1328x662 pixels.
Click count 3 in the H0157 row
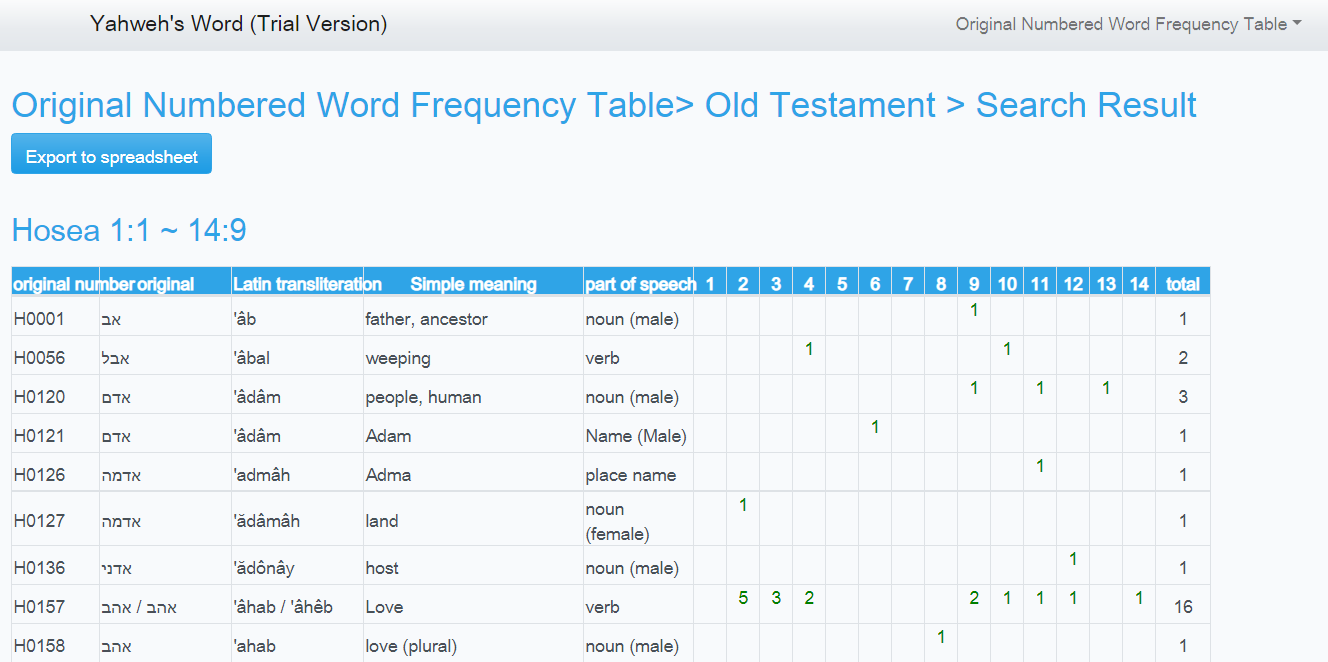click(776, 598)
